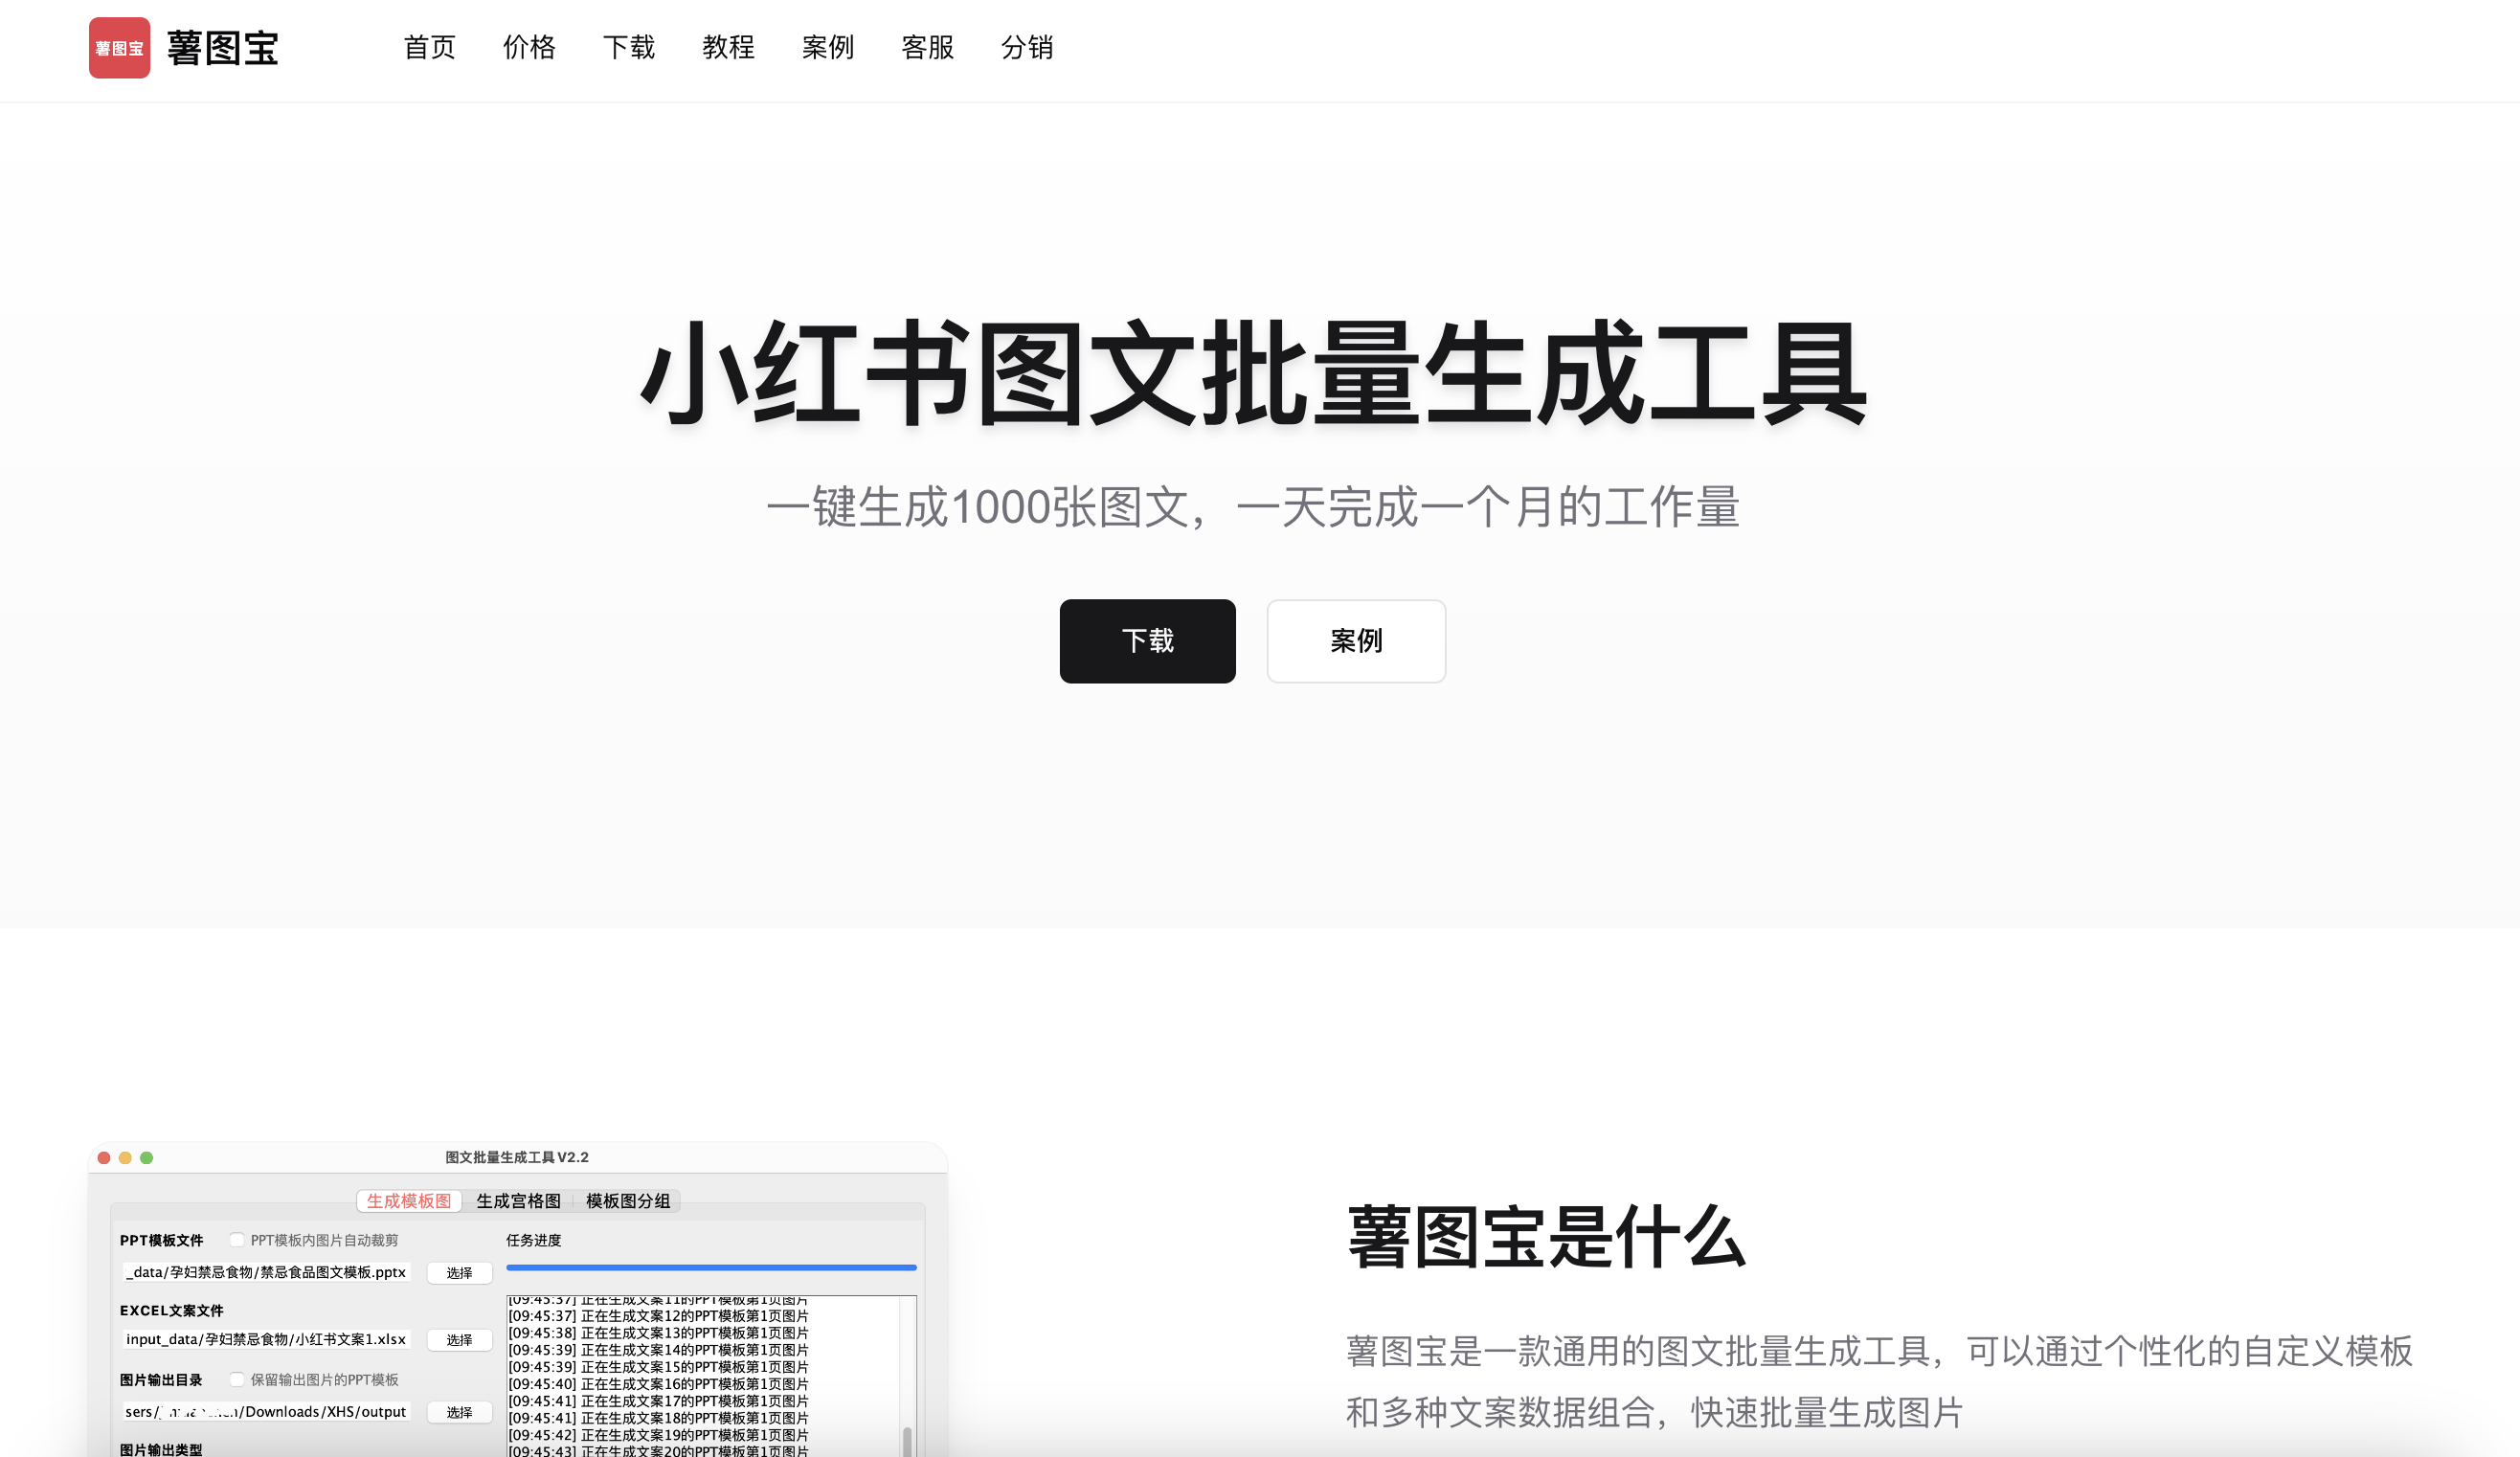Click the black 下载 hero button
The height and width of the screenshot is (1457, 2520).
[1147, 641]
